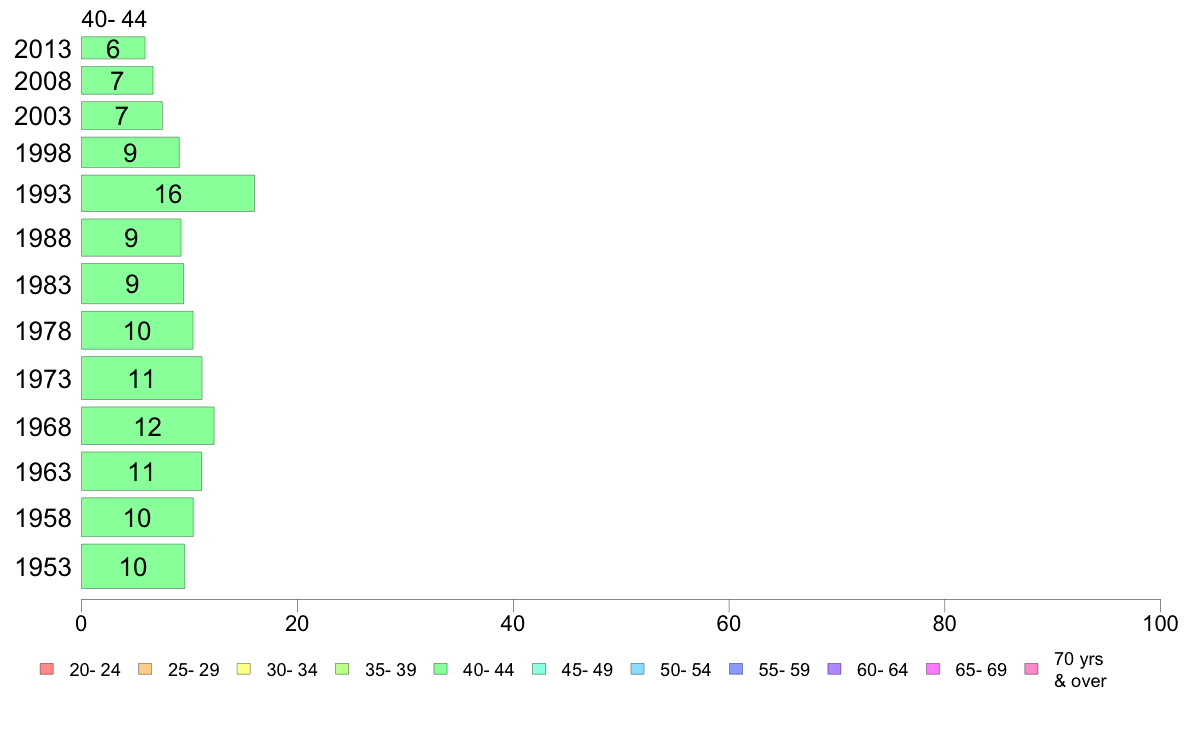Click the 55-59 legend swatch

[736, 669]
